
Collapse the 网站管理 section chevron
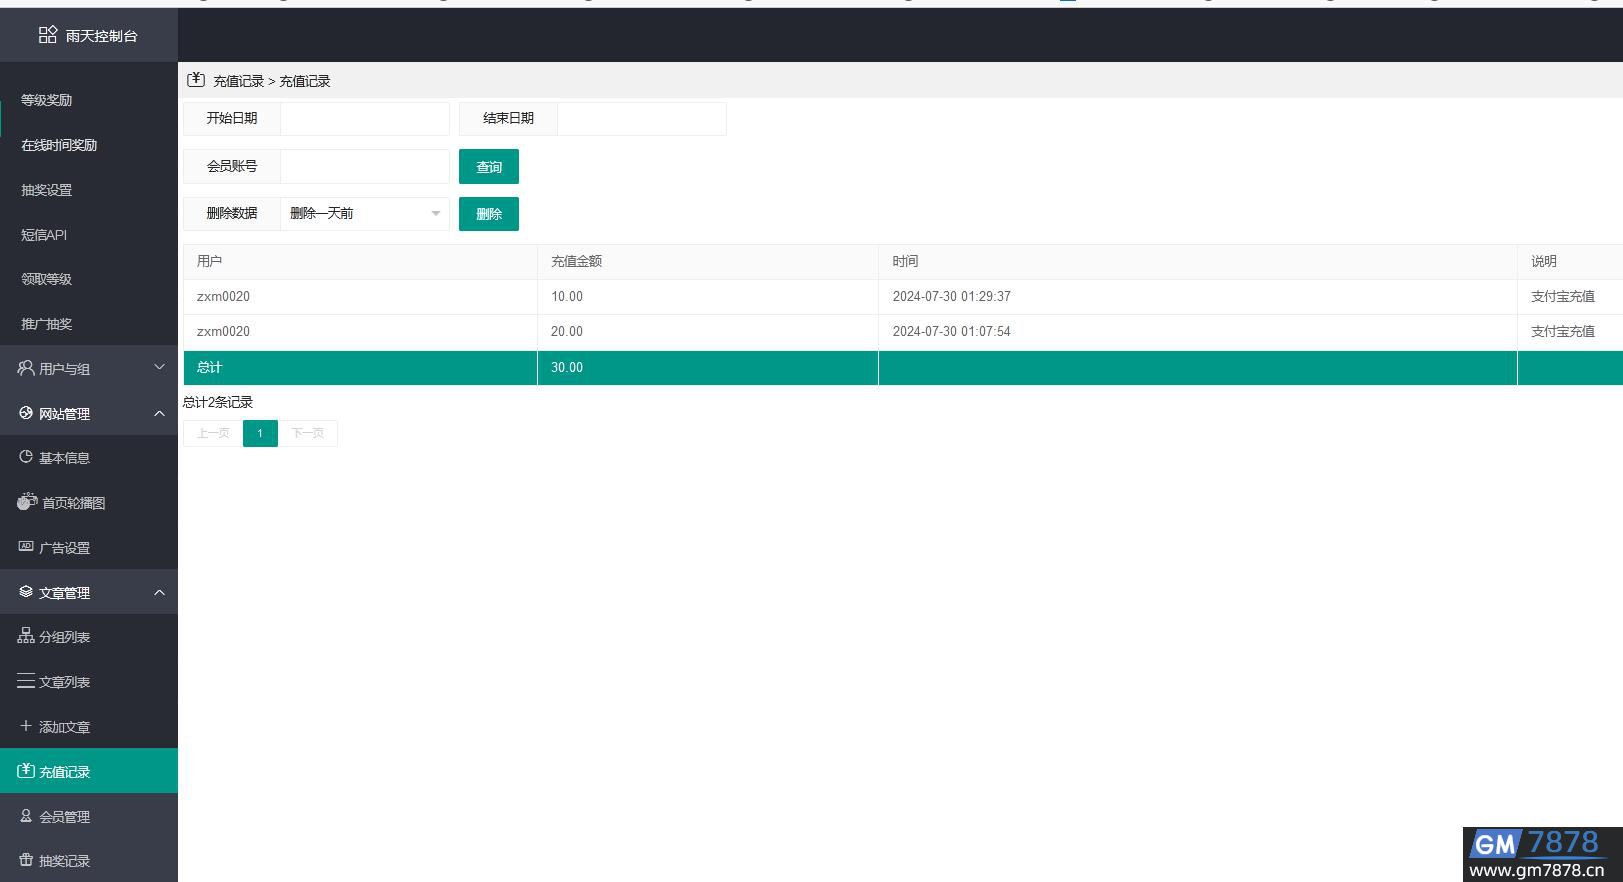(x=159, y=413)
